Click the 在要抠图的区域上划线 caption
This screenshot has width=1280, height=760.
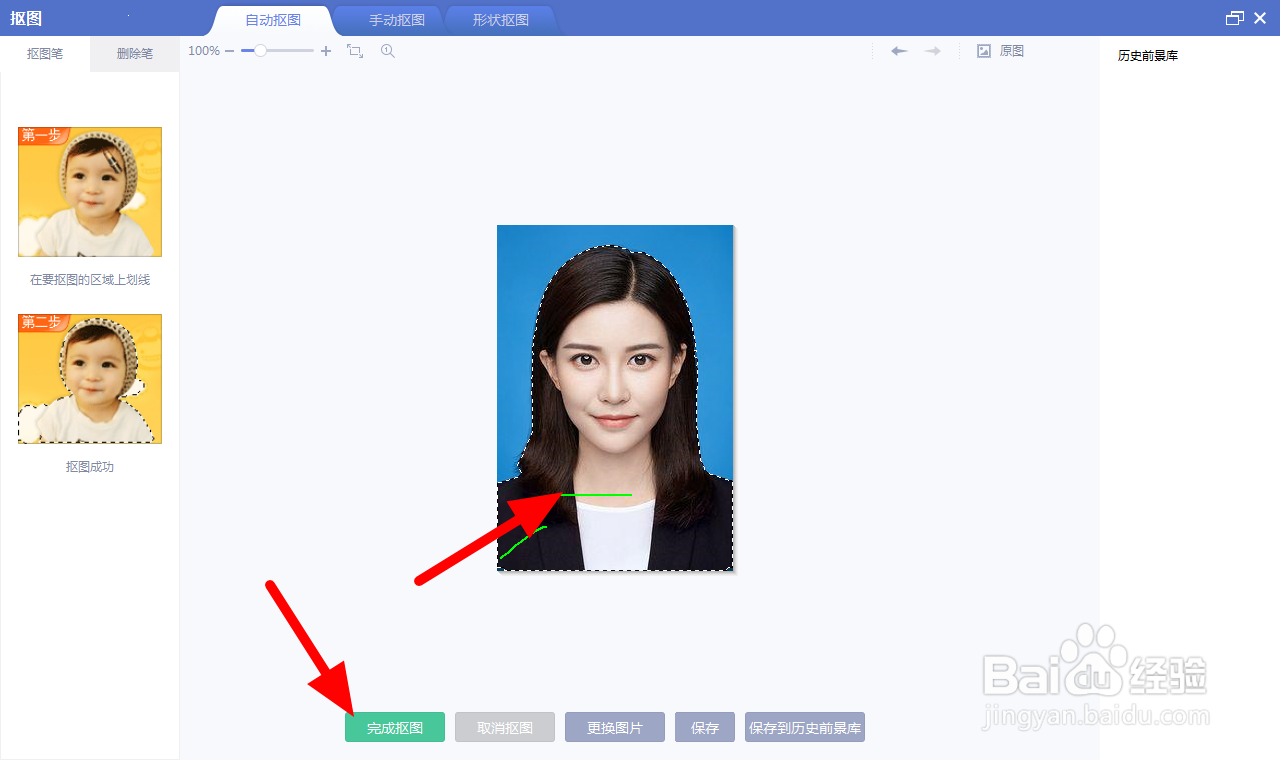(x=90, y=280)
